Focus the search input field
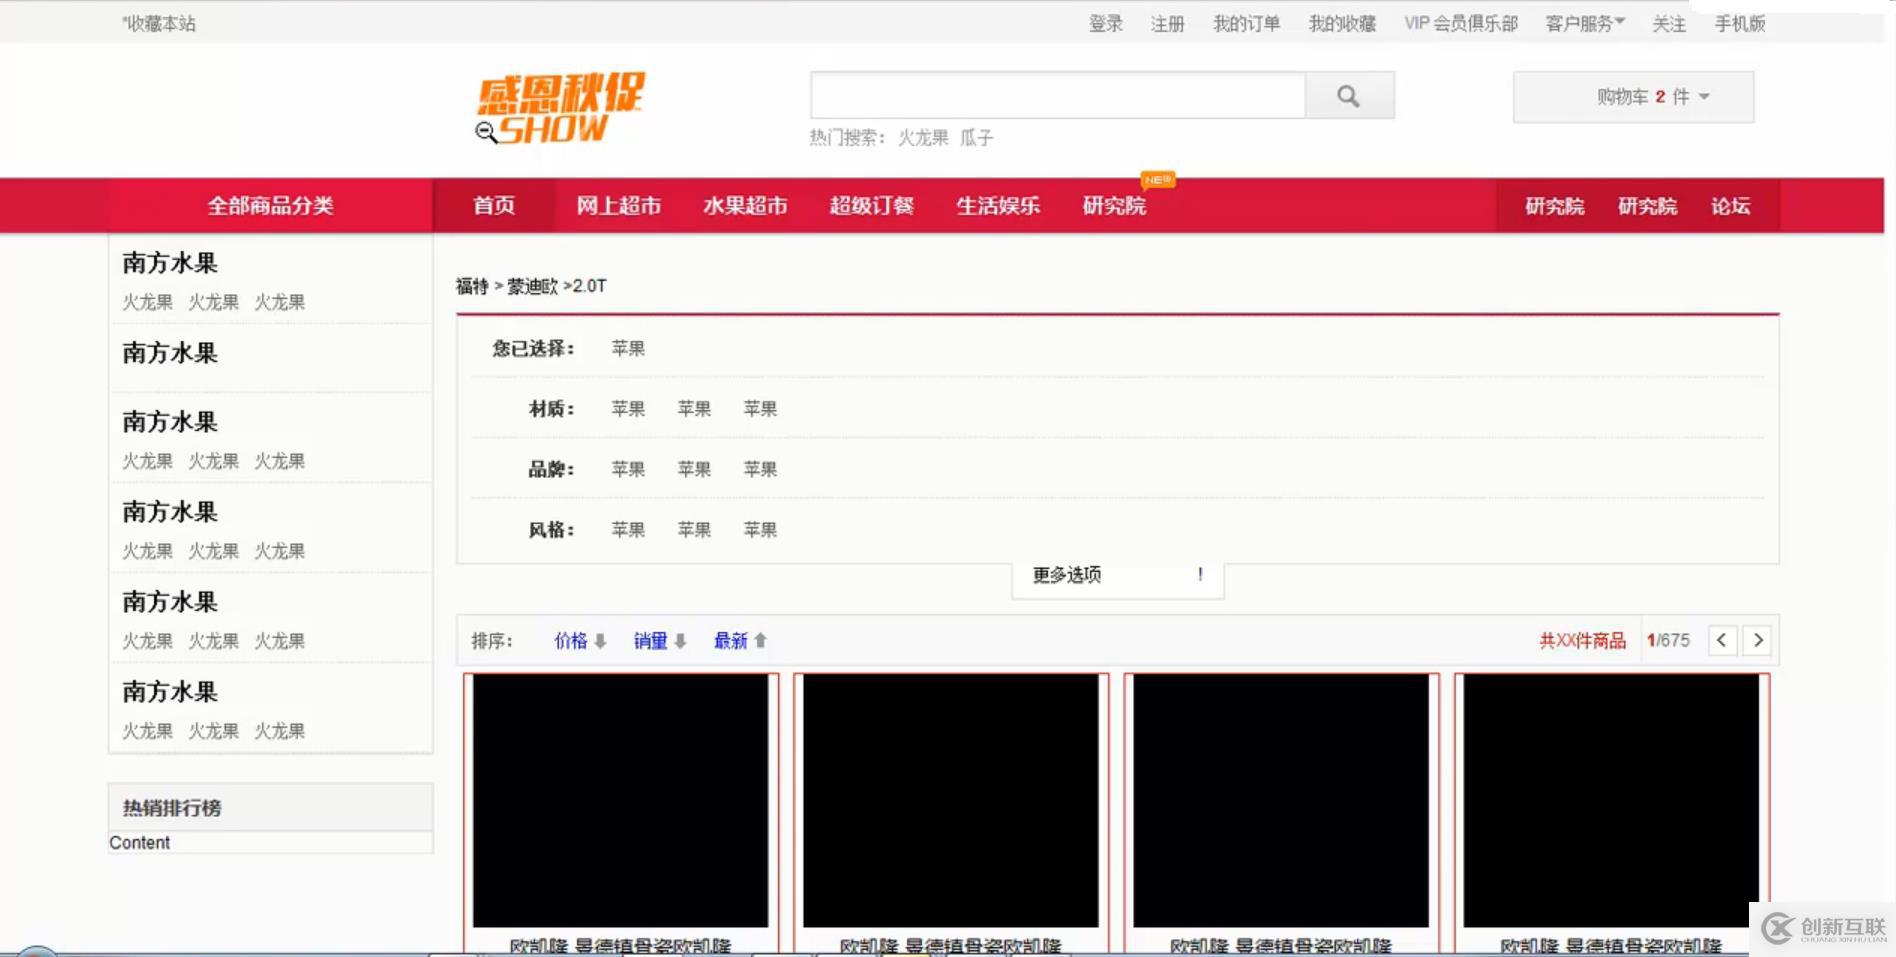This screenshot has width=1896, height=957. click(1058, 96)
